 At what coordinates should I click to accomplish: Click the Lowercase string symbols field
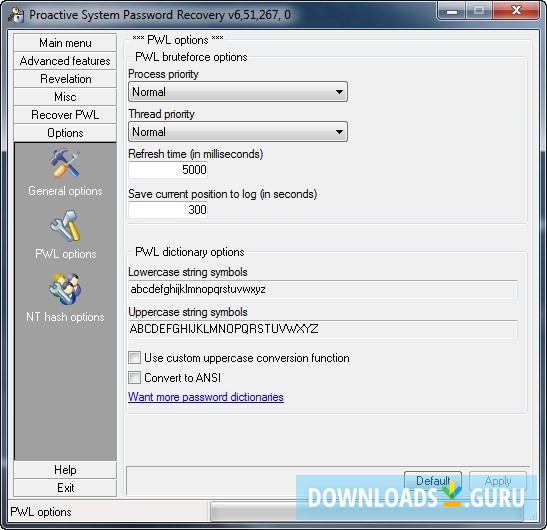(x=323, y=289)
